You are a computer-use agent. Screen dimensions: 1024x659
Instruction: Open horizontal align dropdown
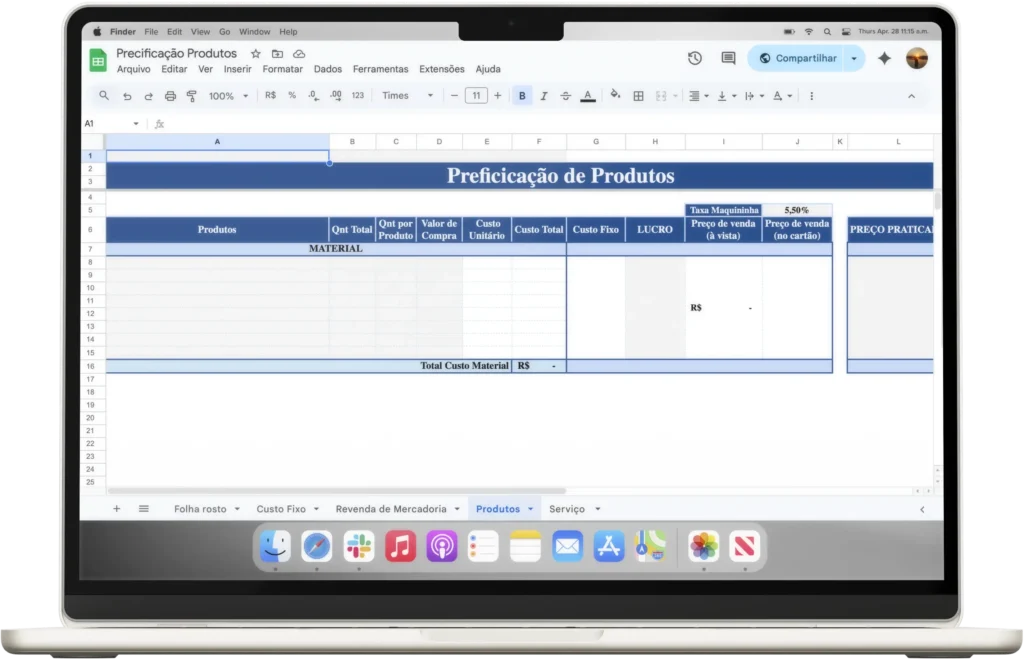click(x=698, y=96)
